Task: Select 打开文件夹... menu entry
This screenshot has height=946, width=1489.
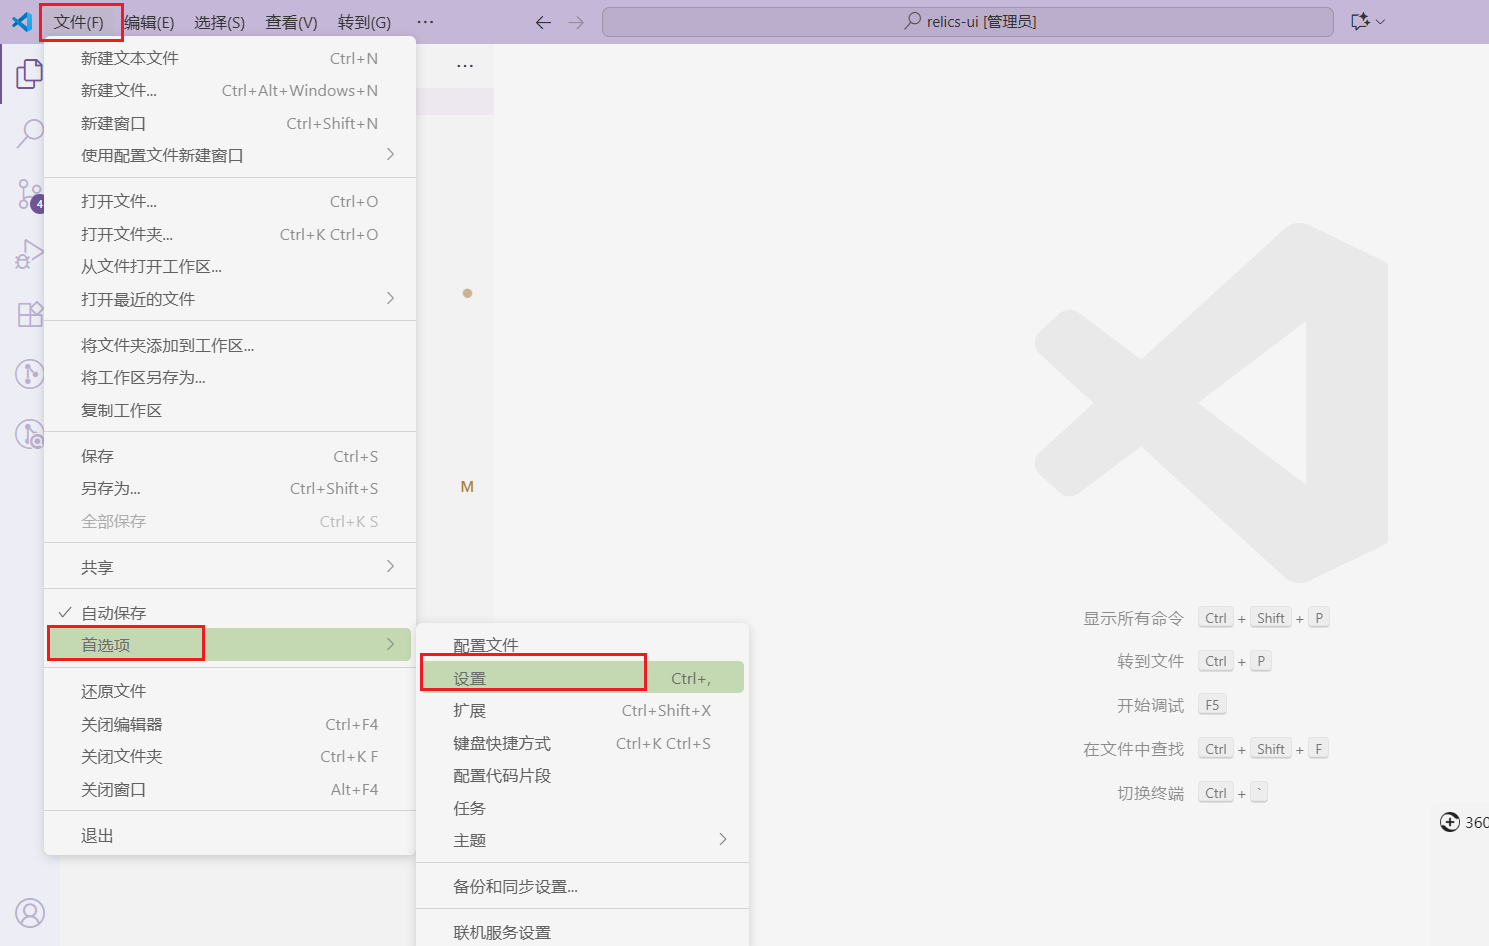Action: 230,234
